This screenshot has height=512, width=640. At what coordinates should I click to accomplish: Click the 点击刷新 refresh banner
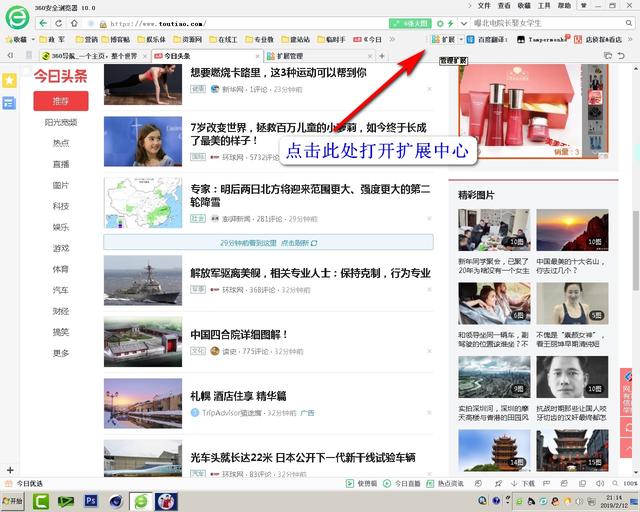click(268, 243)
